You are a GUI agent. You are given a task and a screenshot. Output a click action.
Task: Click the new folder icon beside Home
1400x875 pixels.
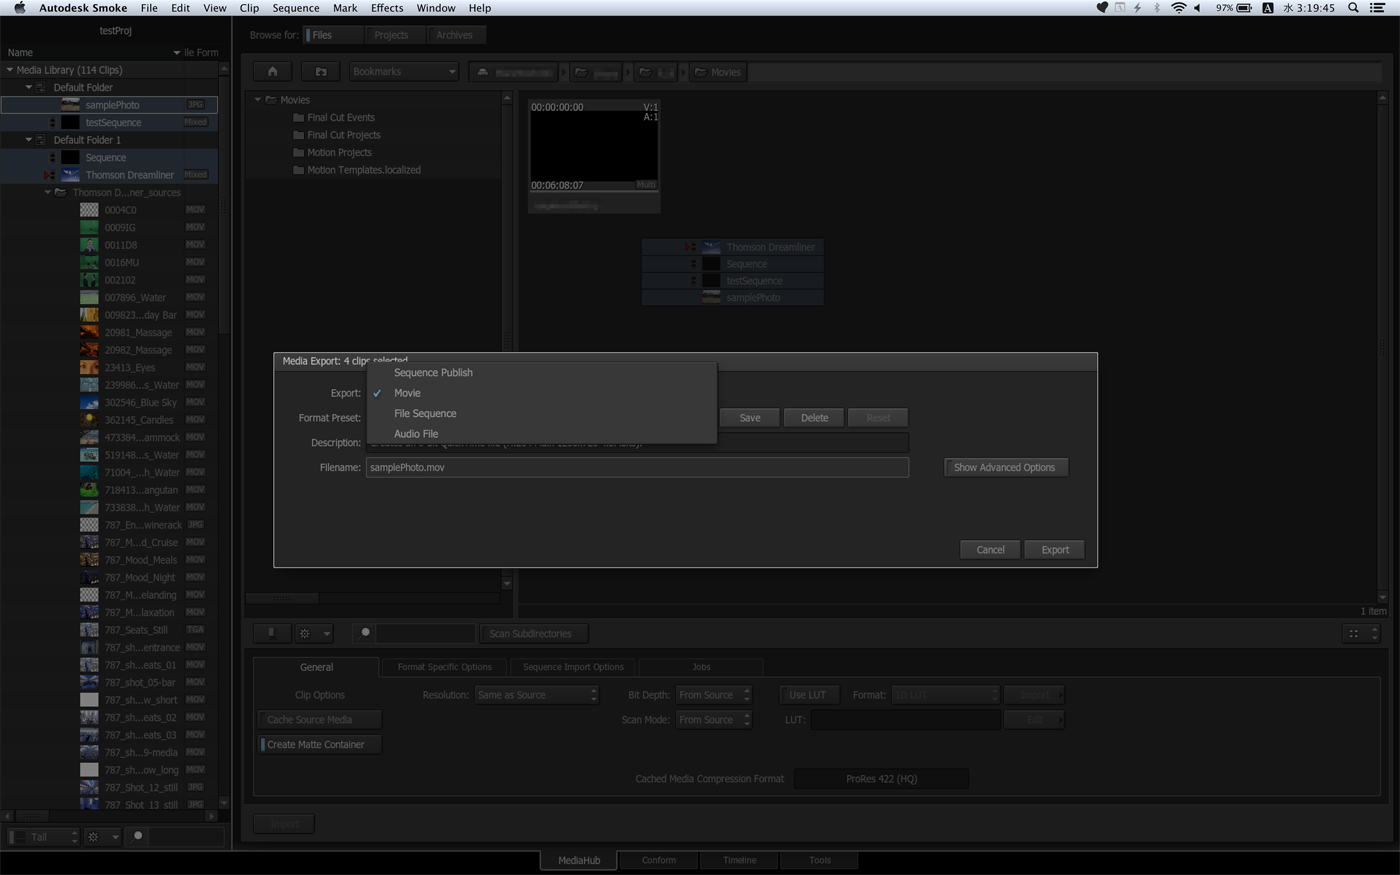pyautogui.click(x=319, y=71)
